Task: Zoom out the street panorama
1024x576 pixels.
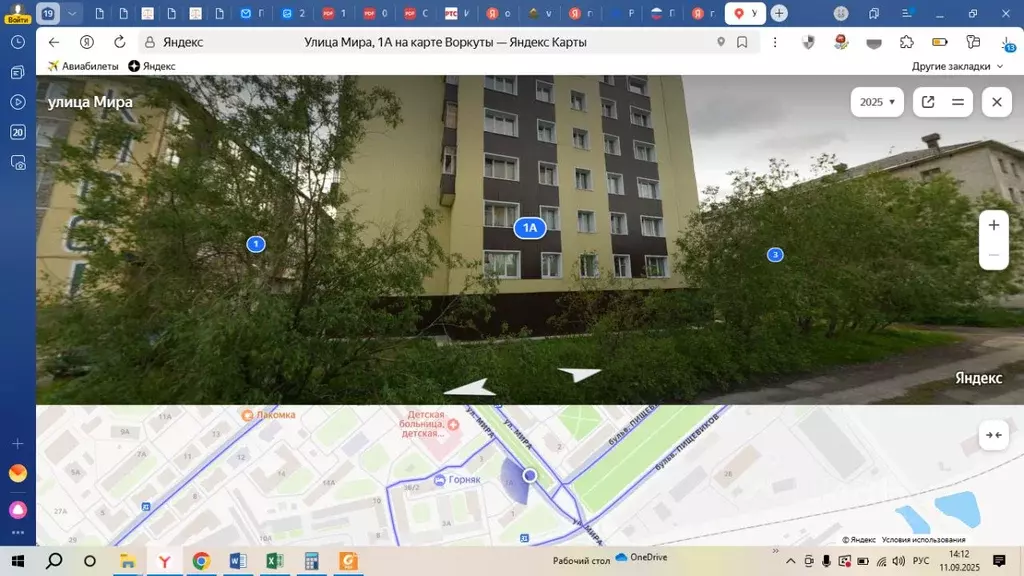Action: pos(993,255)
